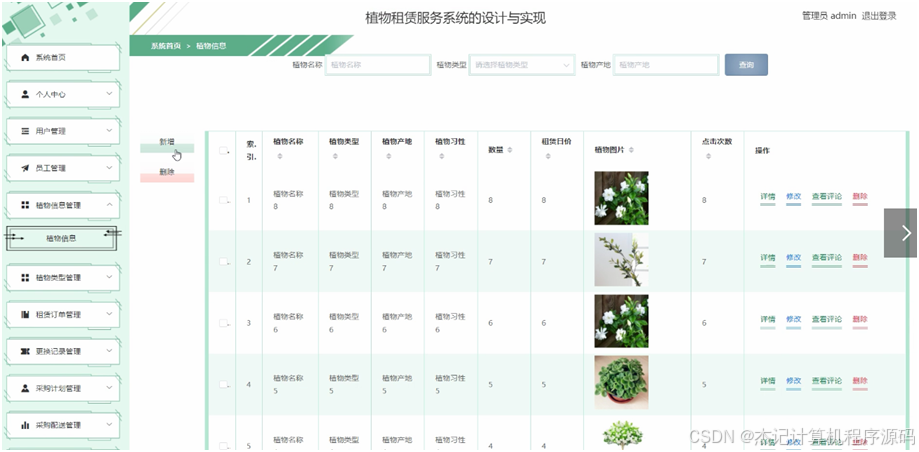Click the grid icon beside 植物信息管理
The height and width of the screenshot is (452, 919).
click(25, 205)
